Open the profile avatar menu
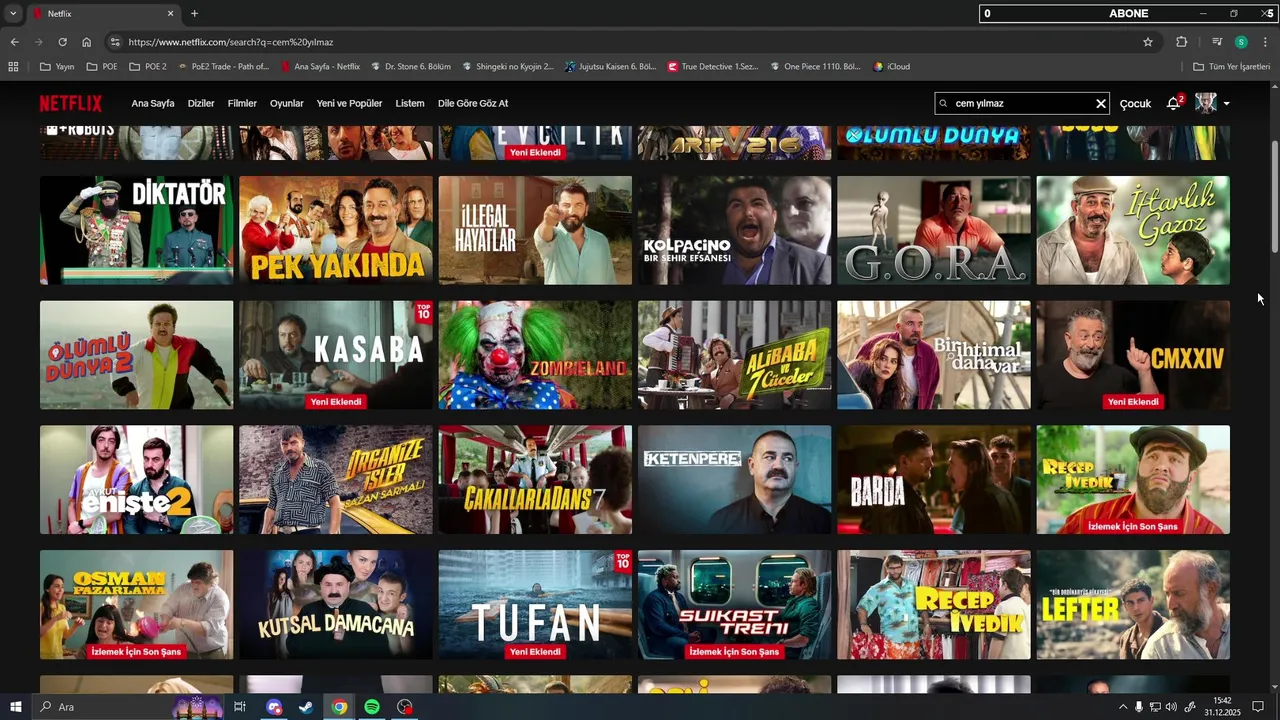Image resolution: width=1280 pixels, height=720 pixels. pos(1206,103)
